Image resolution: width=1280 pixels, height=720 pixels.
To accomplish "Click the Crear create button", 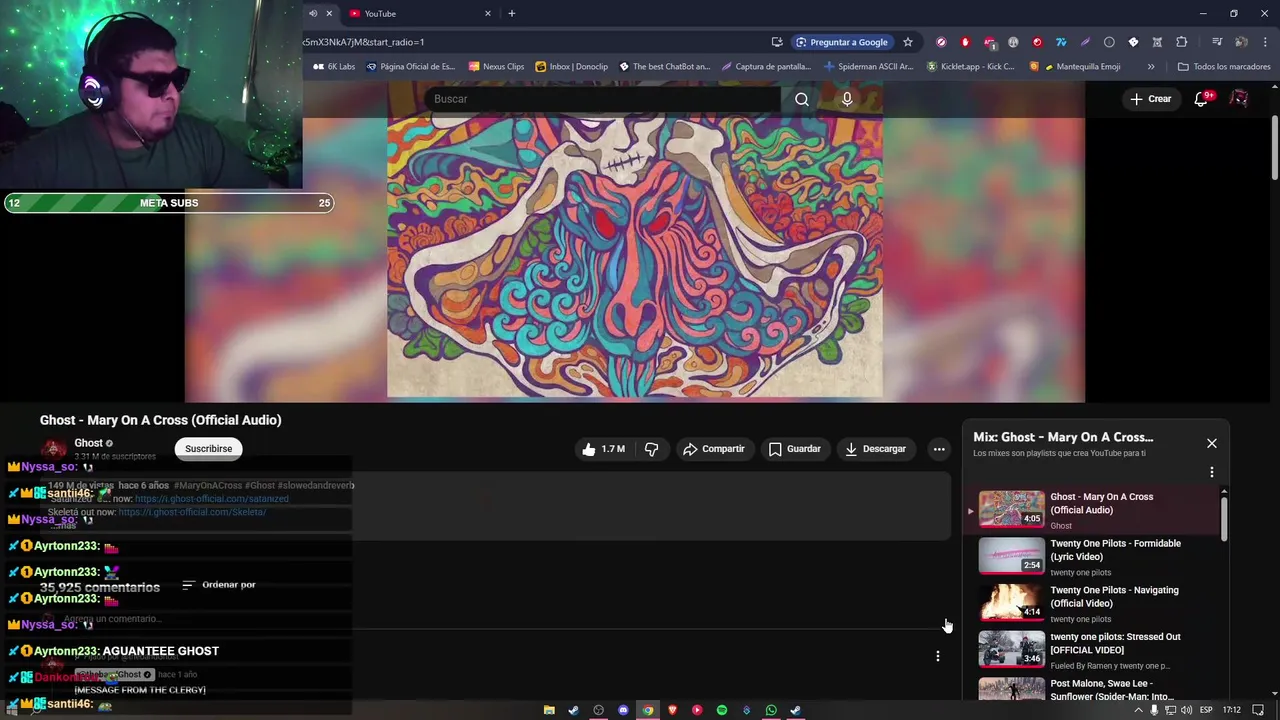I will pos(1150,99).
